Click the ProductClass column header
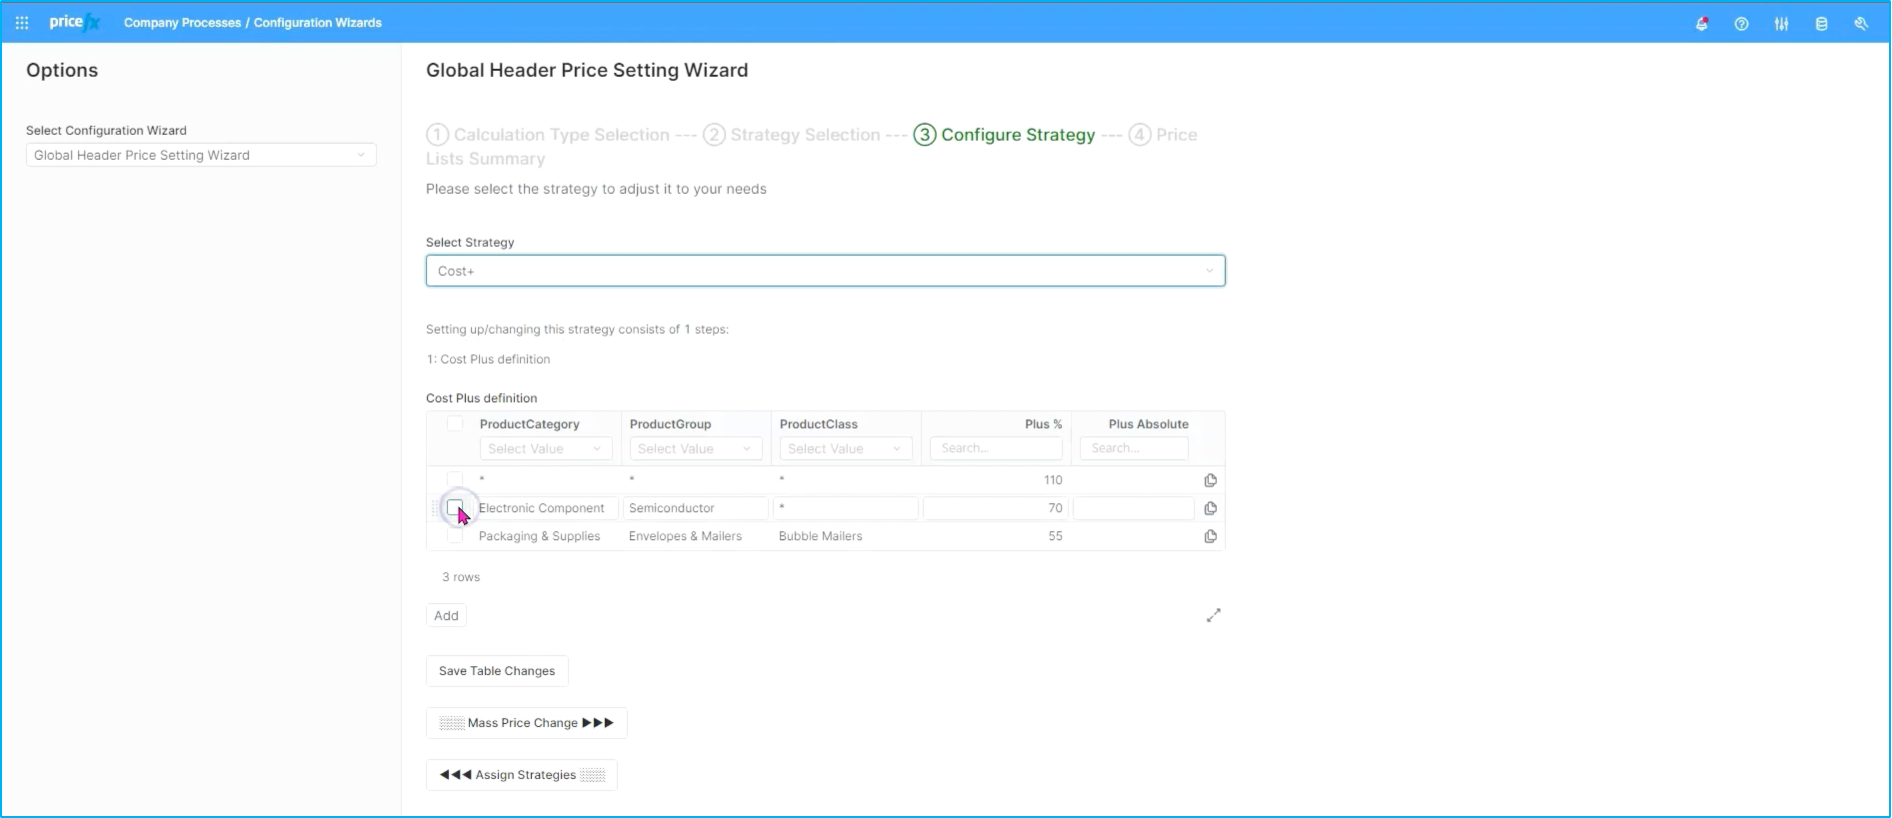Screen dimensions: 1892x818 coord(818,424)
